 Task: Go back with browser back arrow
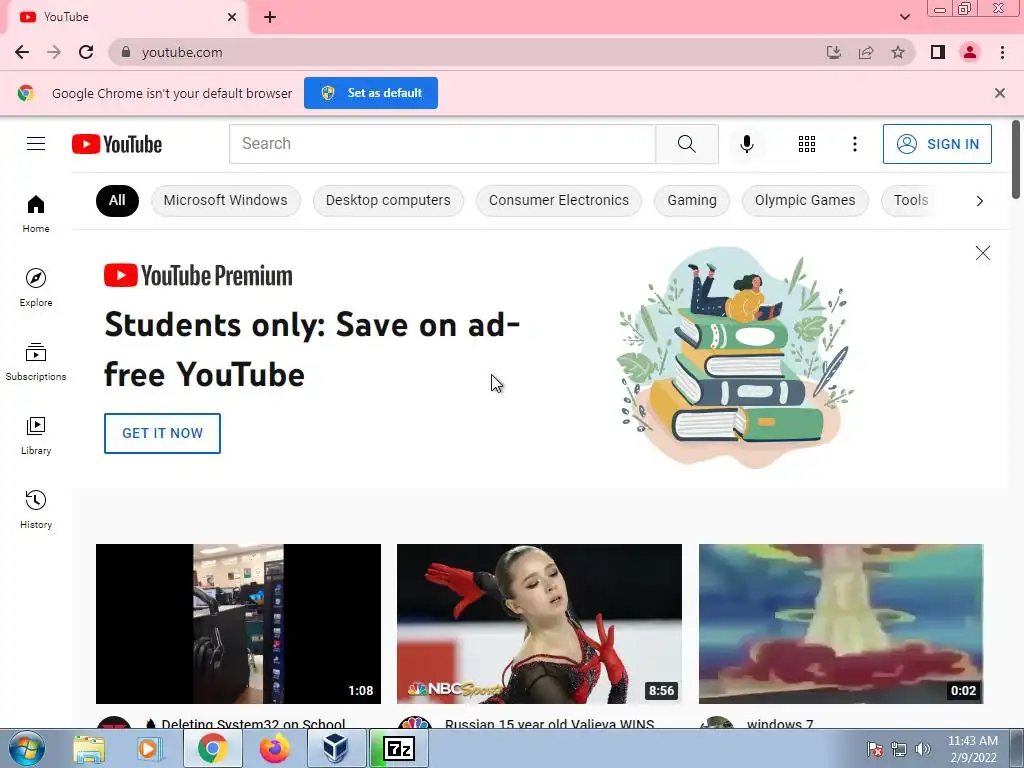point(22,52)
